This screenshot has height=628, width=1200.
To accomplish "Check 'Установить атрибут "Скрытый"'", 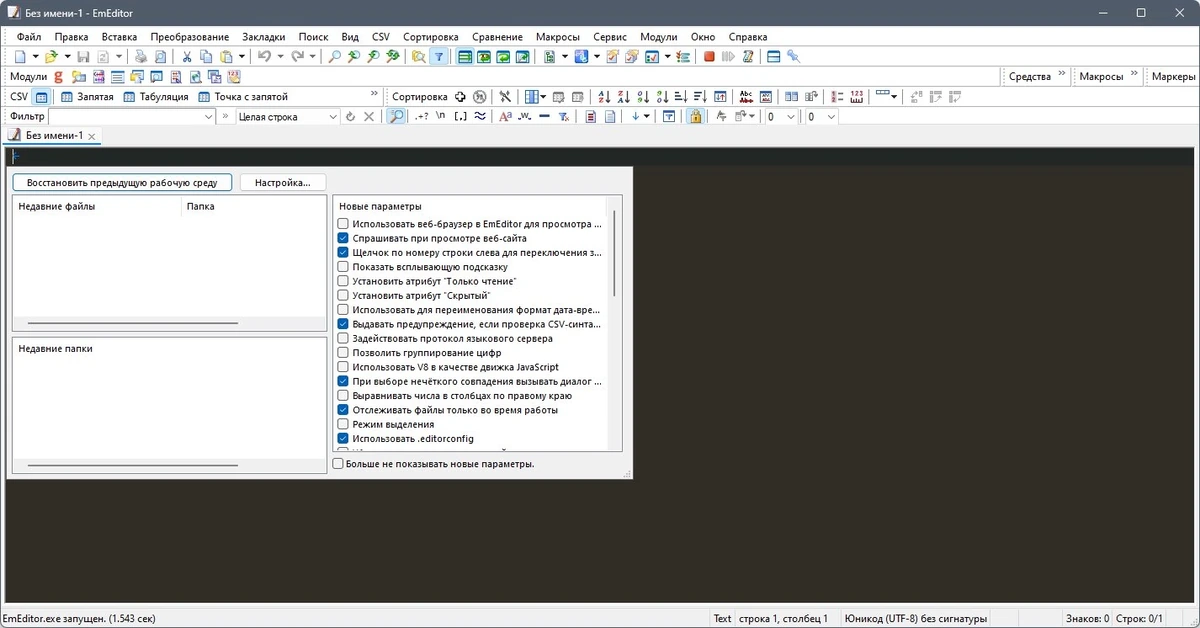I will pyautogui.click(x=343, y=296).
